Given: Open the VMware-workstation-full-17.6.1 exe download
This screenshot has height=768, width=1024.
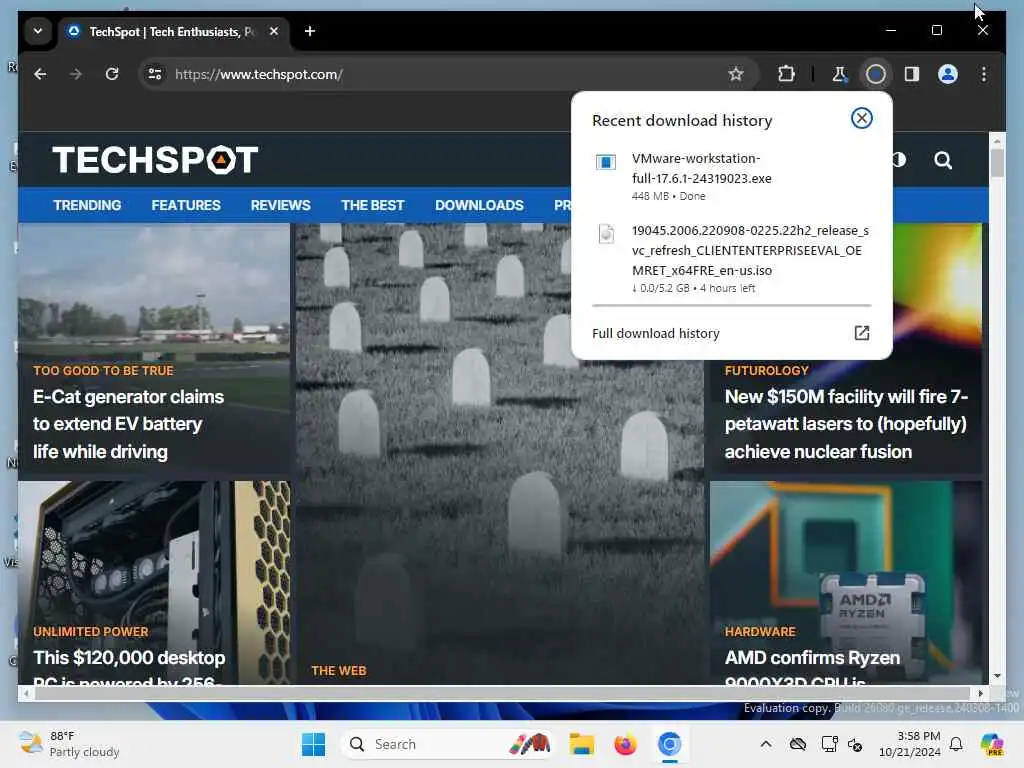Looking at the screenshot, I should [731, 176].
